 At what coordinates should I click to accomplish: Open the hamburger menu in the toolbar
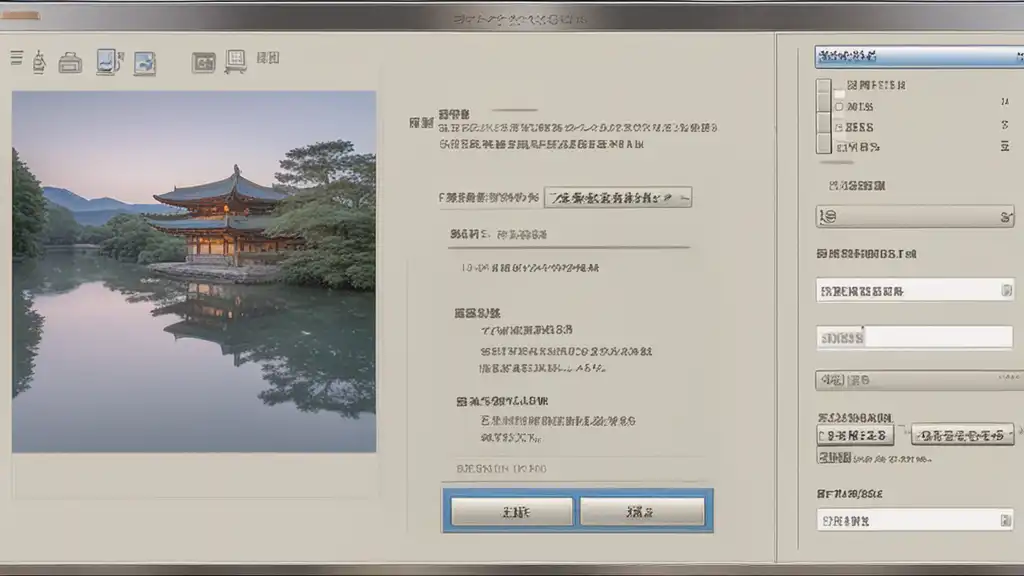pos(17,58)
